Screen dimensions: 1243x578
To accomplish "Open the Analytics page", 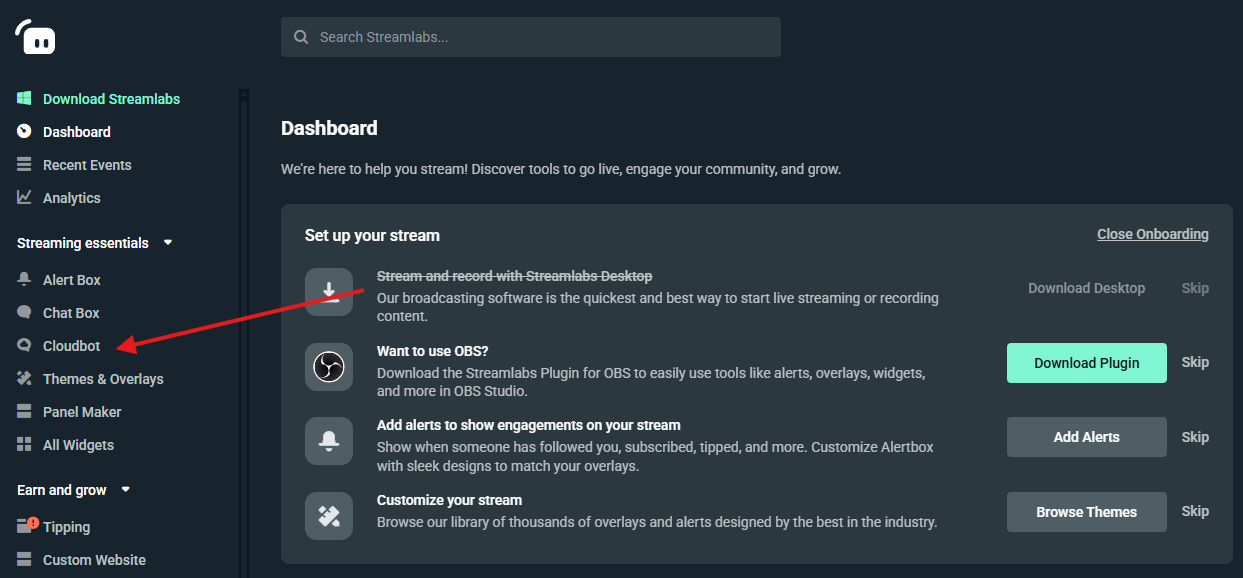I will pyautogui.click(x=70, y=197).
